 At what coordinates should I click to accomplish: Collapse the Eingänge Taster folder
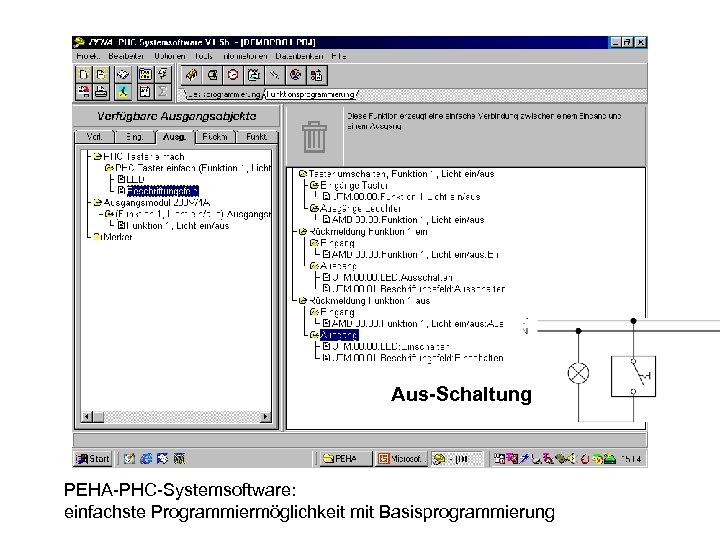[314, 185]
